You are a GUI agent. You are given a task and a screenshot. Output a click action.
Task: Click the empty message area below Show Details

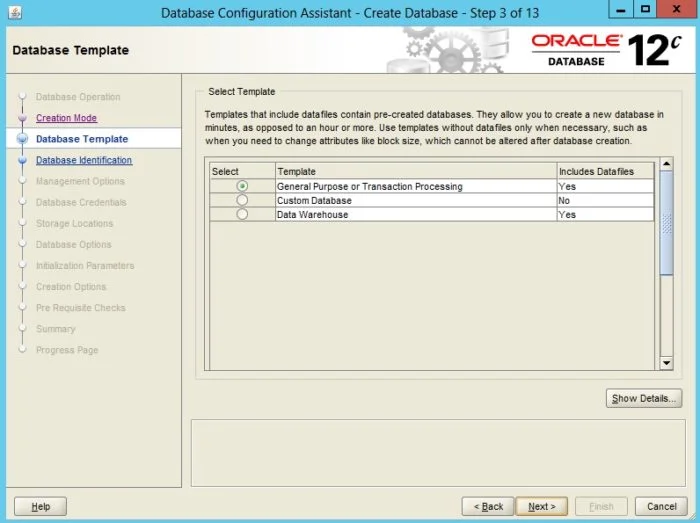point(438,452)
